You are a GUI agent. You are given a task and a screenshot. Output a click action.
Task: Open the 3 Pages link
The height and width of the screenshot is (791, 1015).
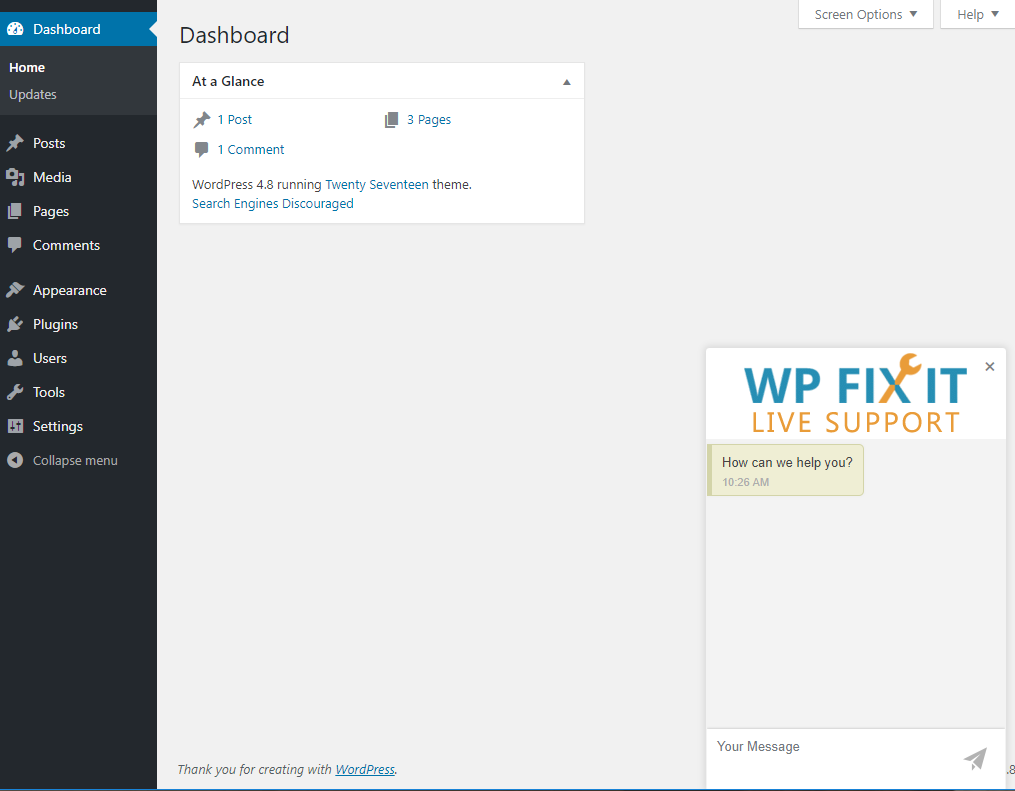[x=429, y=120]
